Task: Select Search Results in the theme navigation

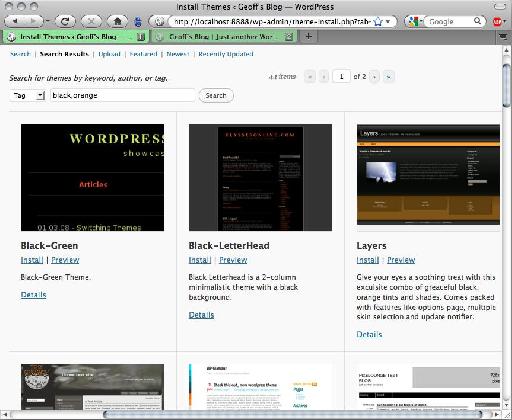Action: pyautogui.click(x=64, y=54)
